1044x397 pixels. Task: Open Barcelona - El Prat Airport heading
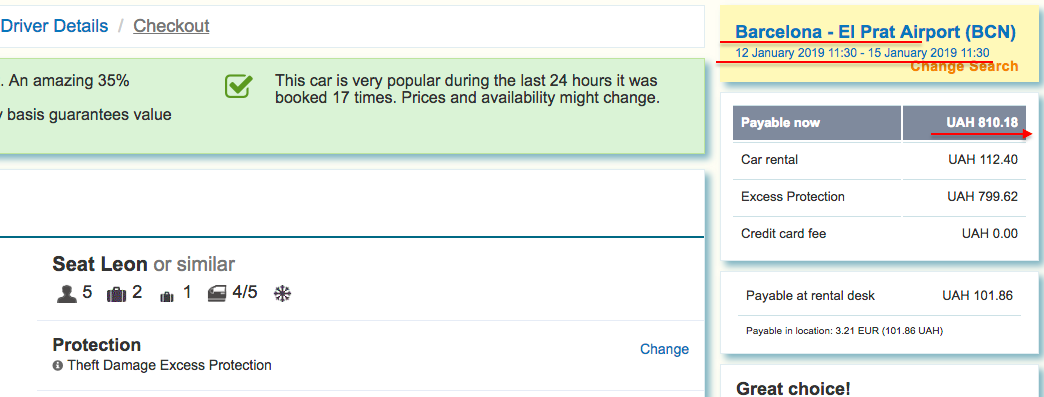(x=876, y=32)
